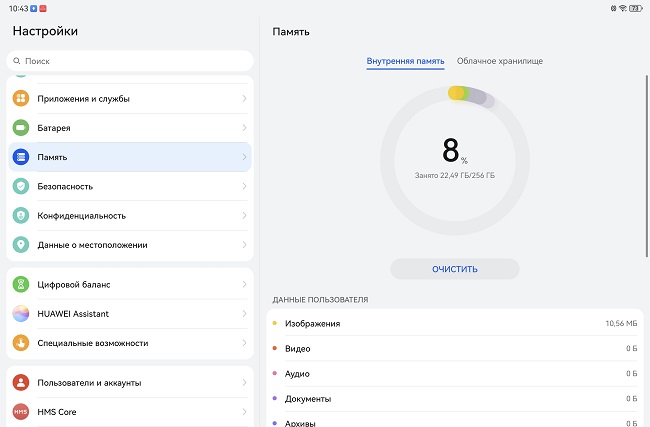The height and width of the screenshot is (427, 650).
Task: Tap the Занято 22,49 ГБ/256 ГБ text
Action: [455, 175]
